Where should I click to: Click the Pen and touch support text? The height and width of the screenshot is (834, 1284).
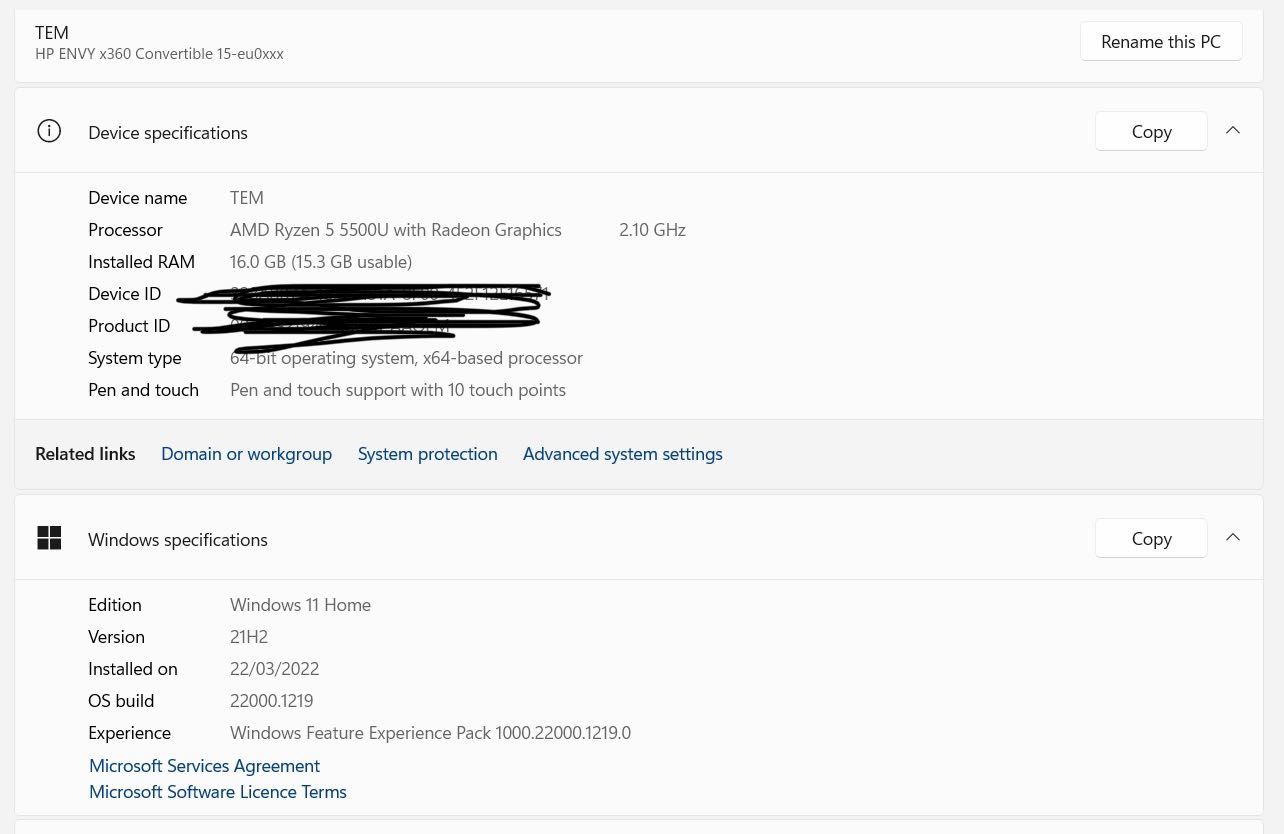click(x=398, y=390)
